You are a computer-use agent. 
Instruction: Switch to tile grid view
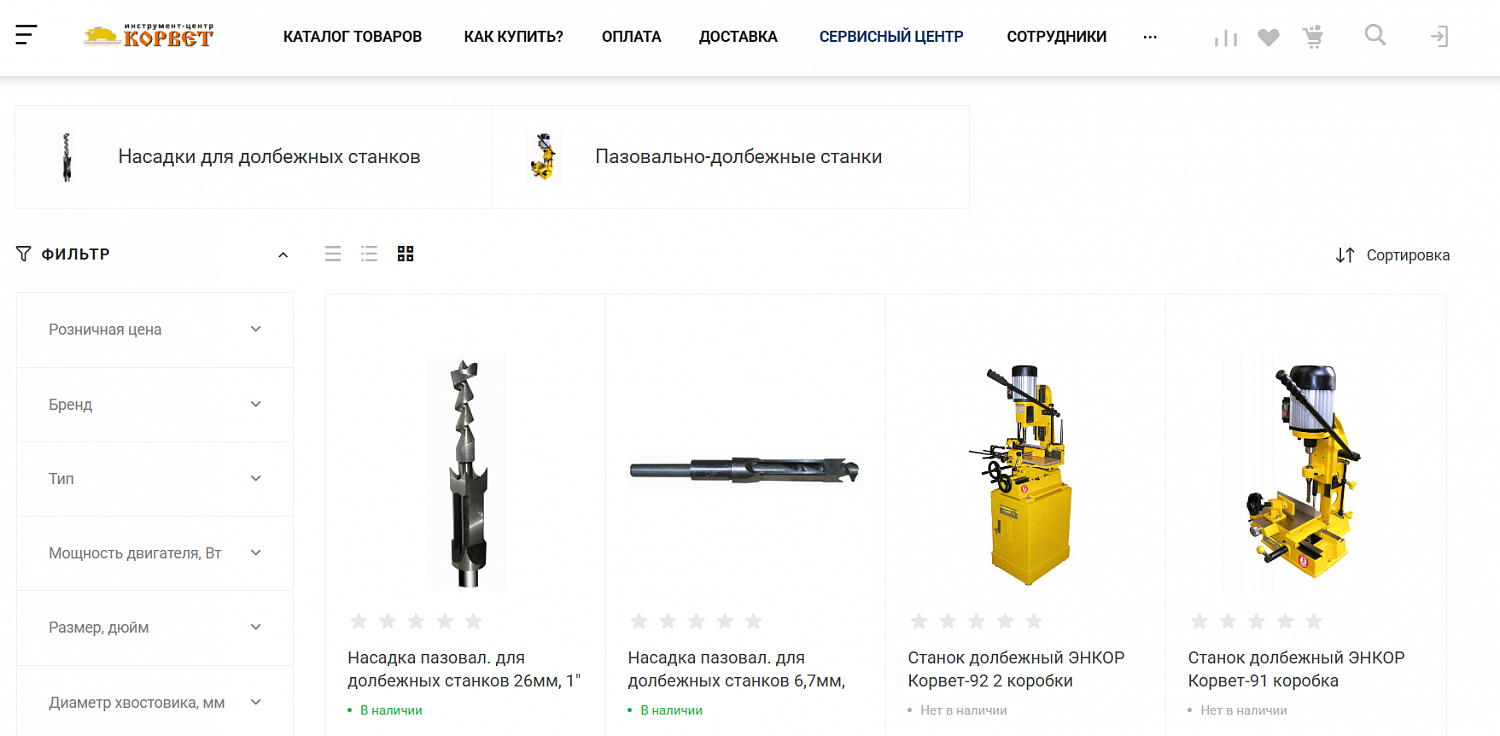pos(405,254)
